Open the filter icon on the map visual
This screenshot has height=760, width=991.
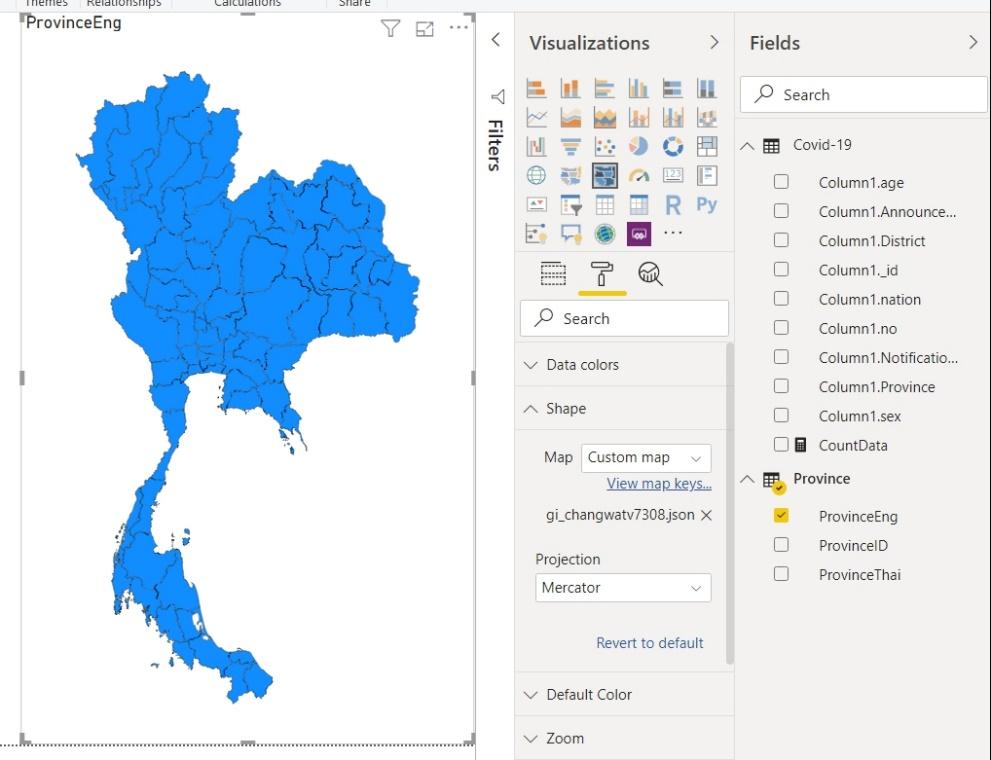[x=390, y=30]
